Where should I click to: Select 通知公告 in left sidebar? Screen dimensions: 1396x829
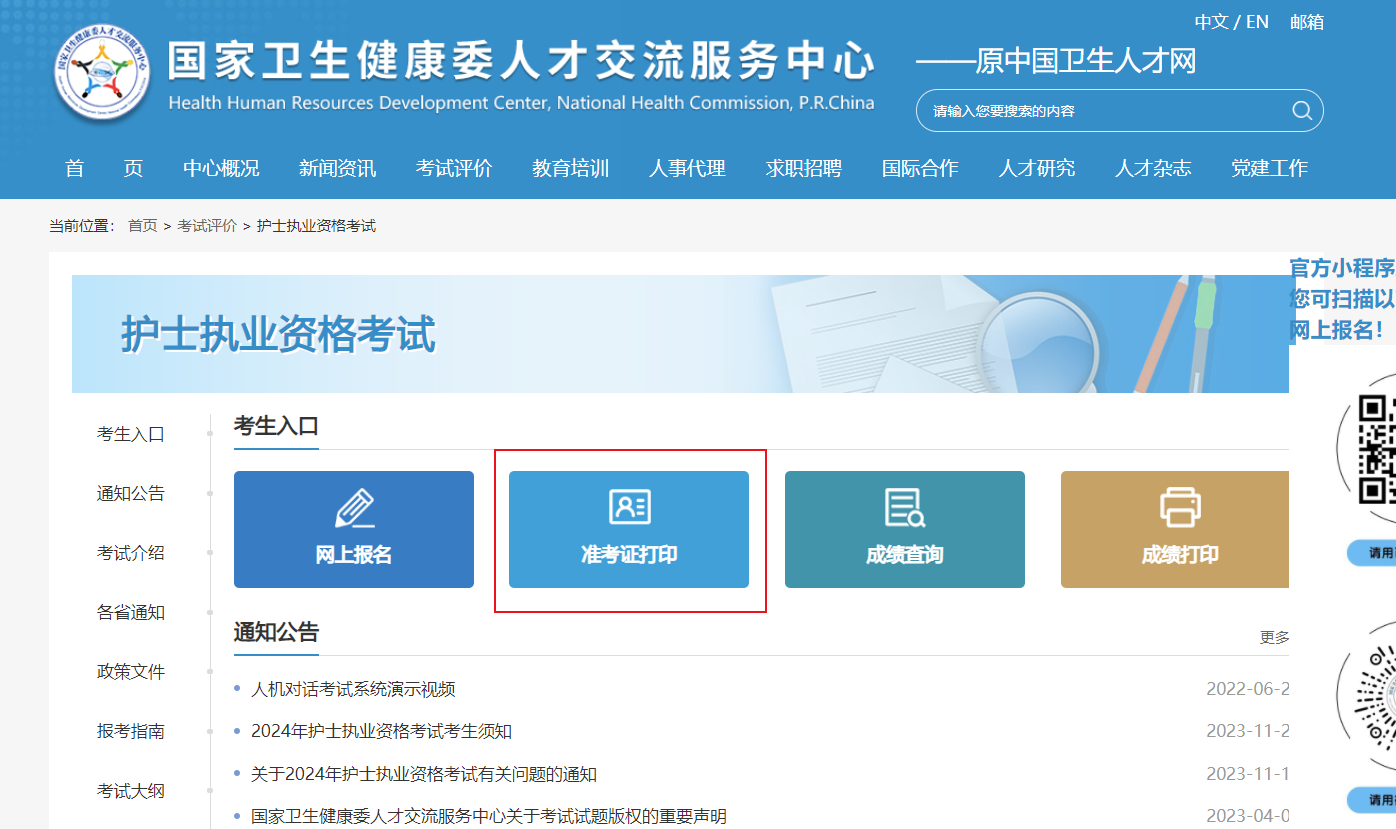131,493
